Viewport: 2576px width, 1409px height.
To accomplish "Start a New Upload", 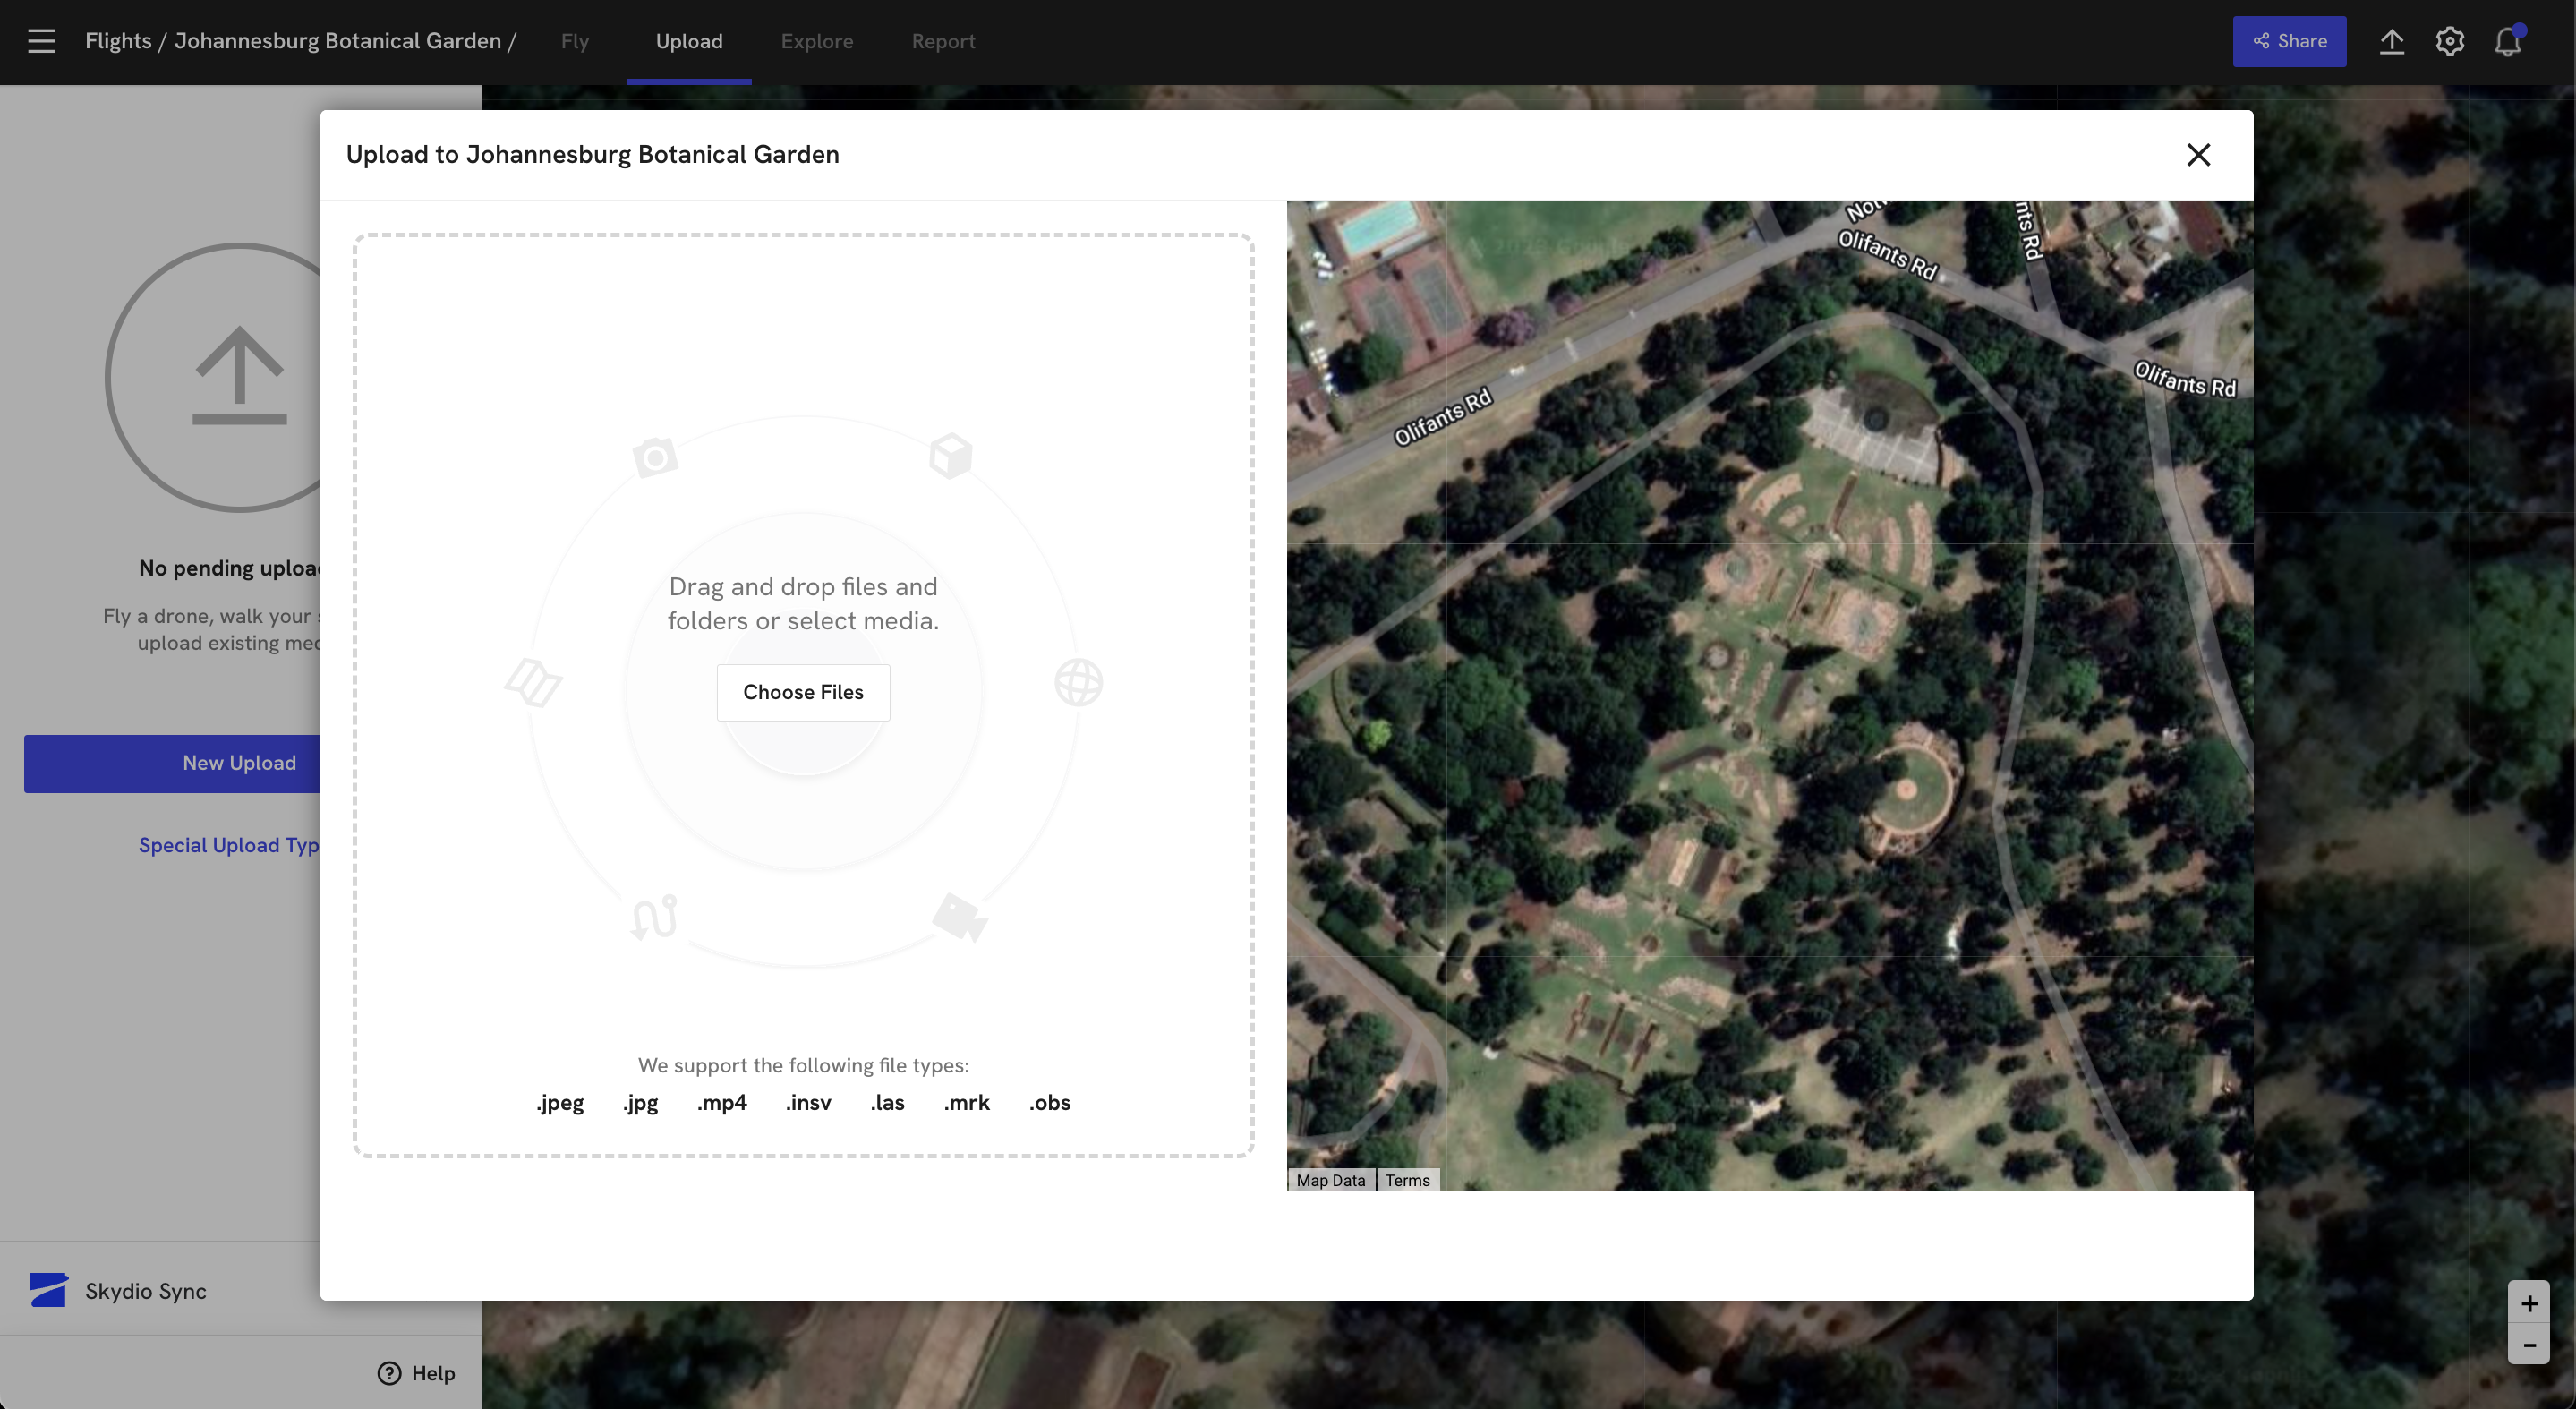I will [239, 762].
